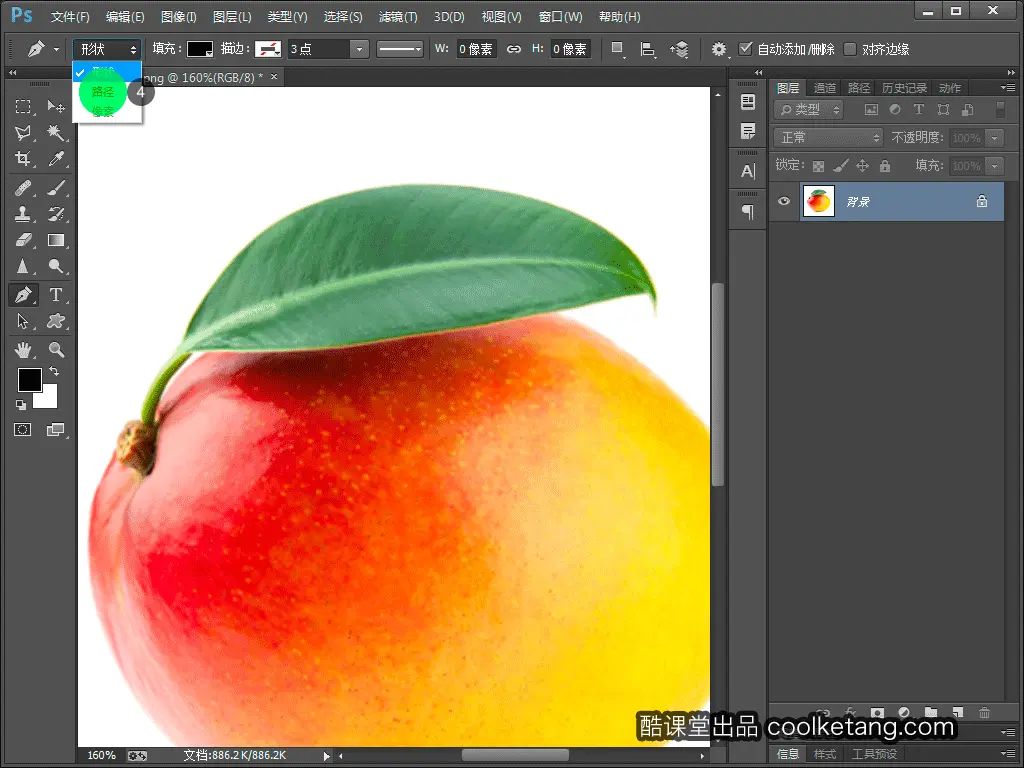
Task: Select the Healing Brush tool
Action: coord(23,188)
